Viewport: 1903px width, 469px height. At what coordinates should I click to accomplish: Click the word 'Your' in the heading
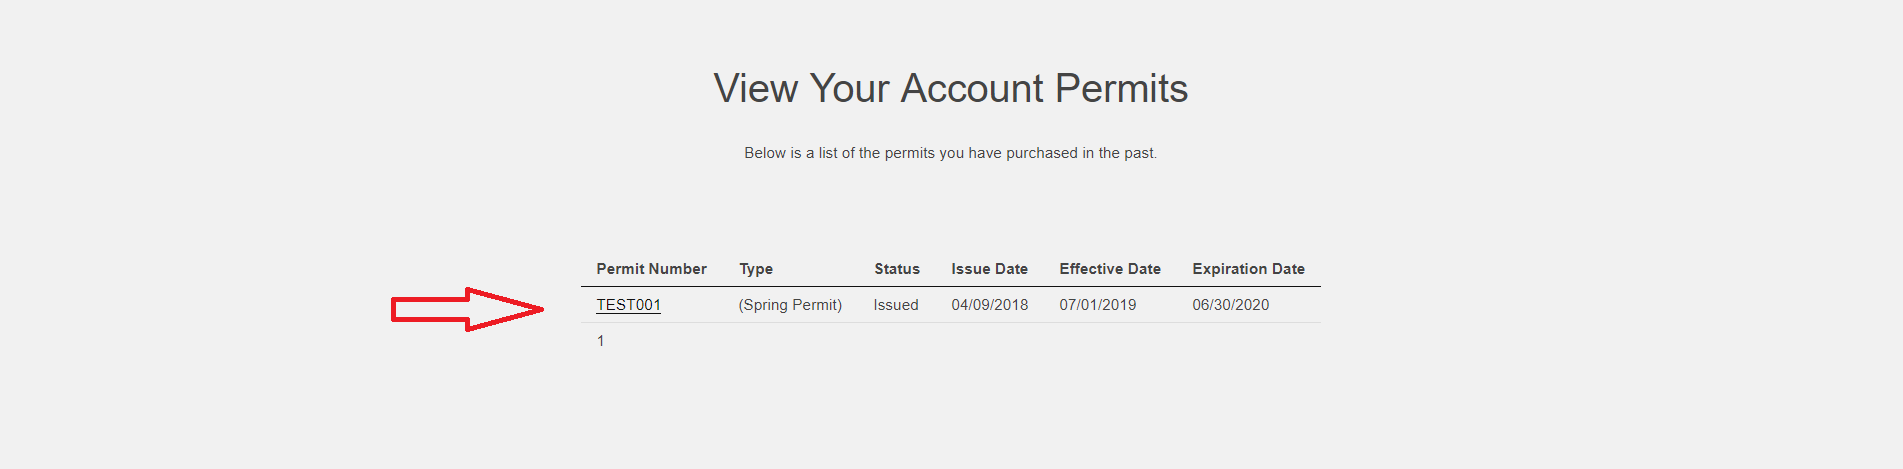coord(849,89)
